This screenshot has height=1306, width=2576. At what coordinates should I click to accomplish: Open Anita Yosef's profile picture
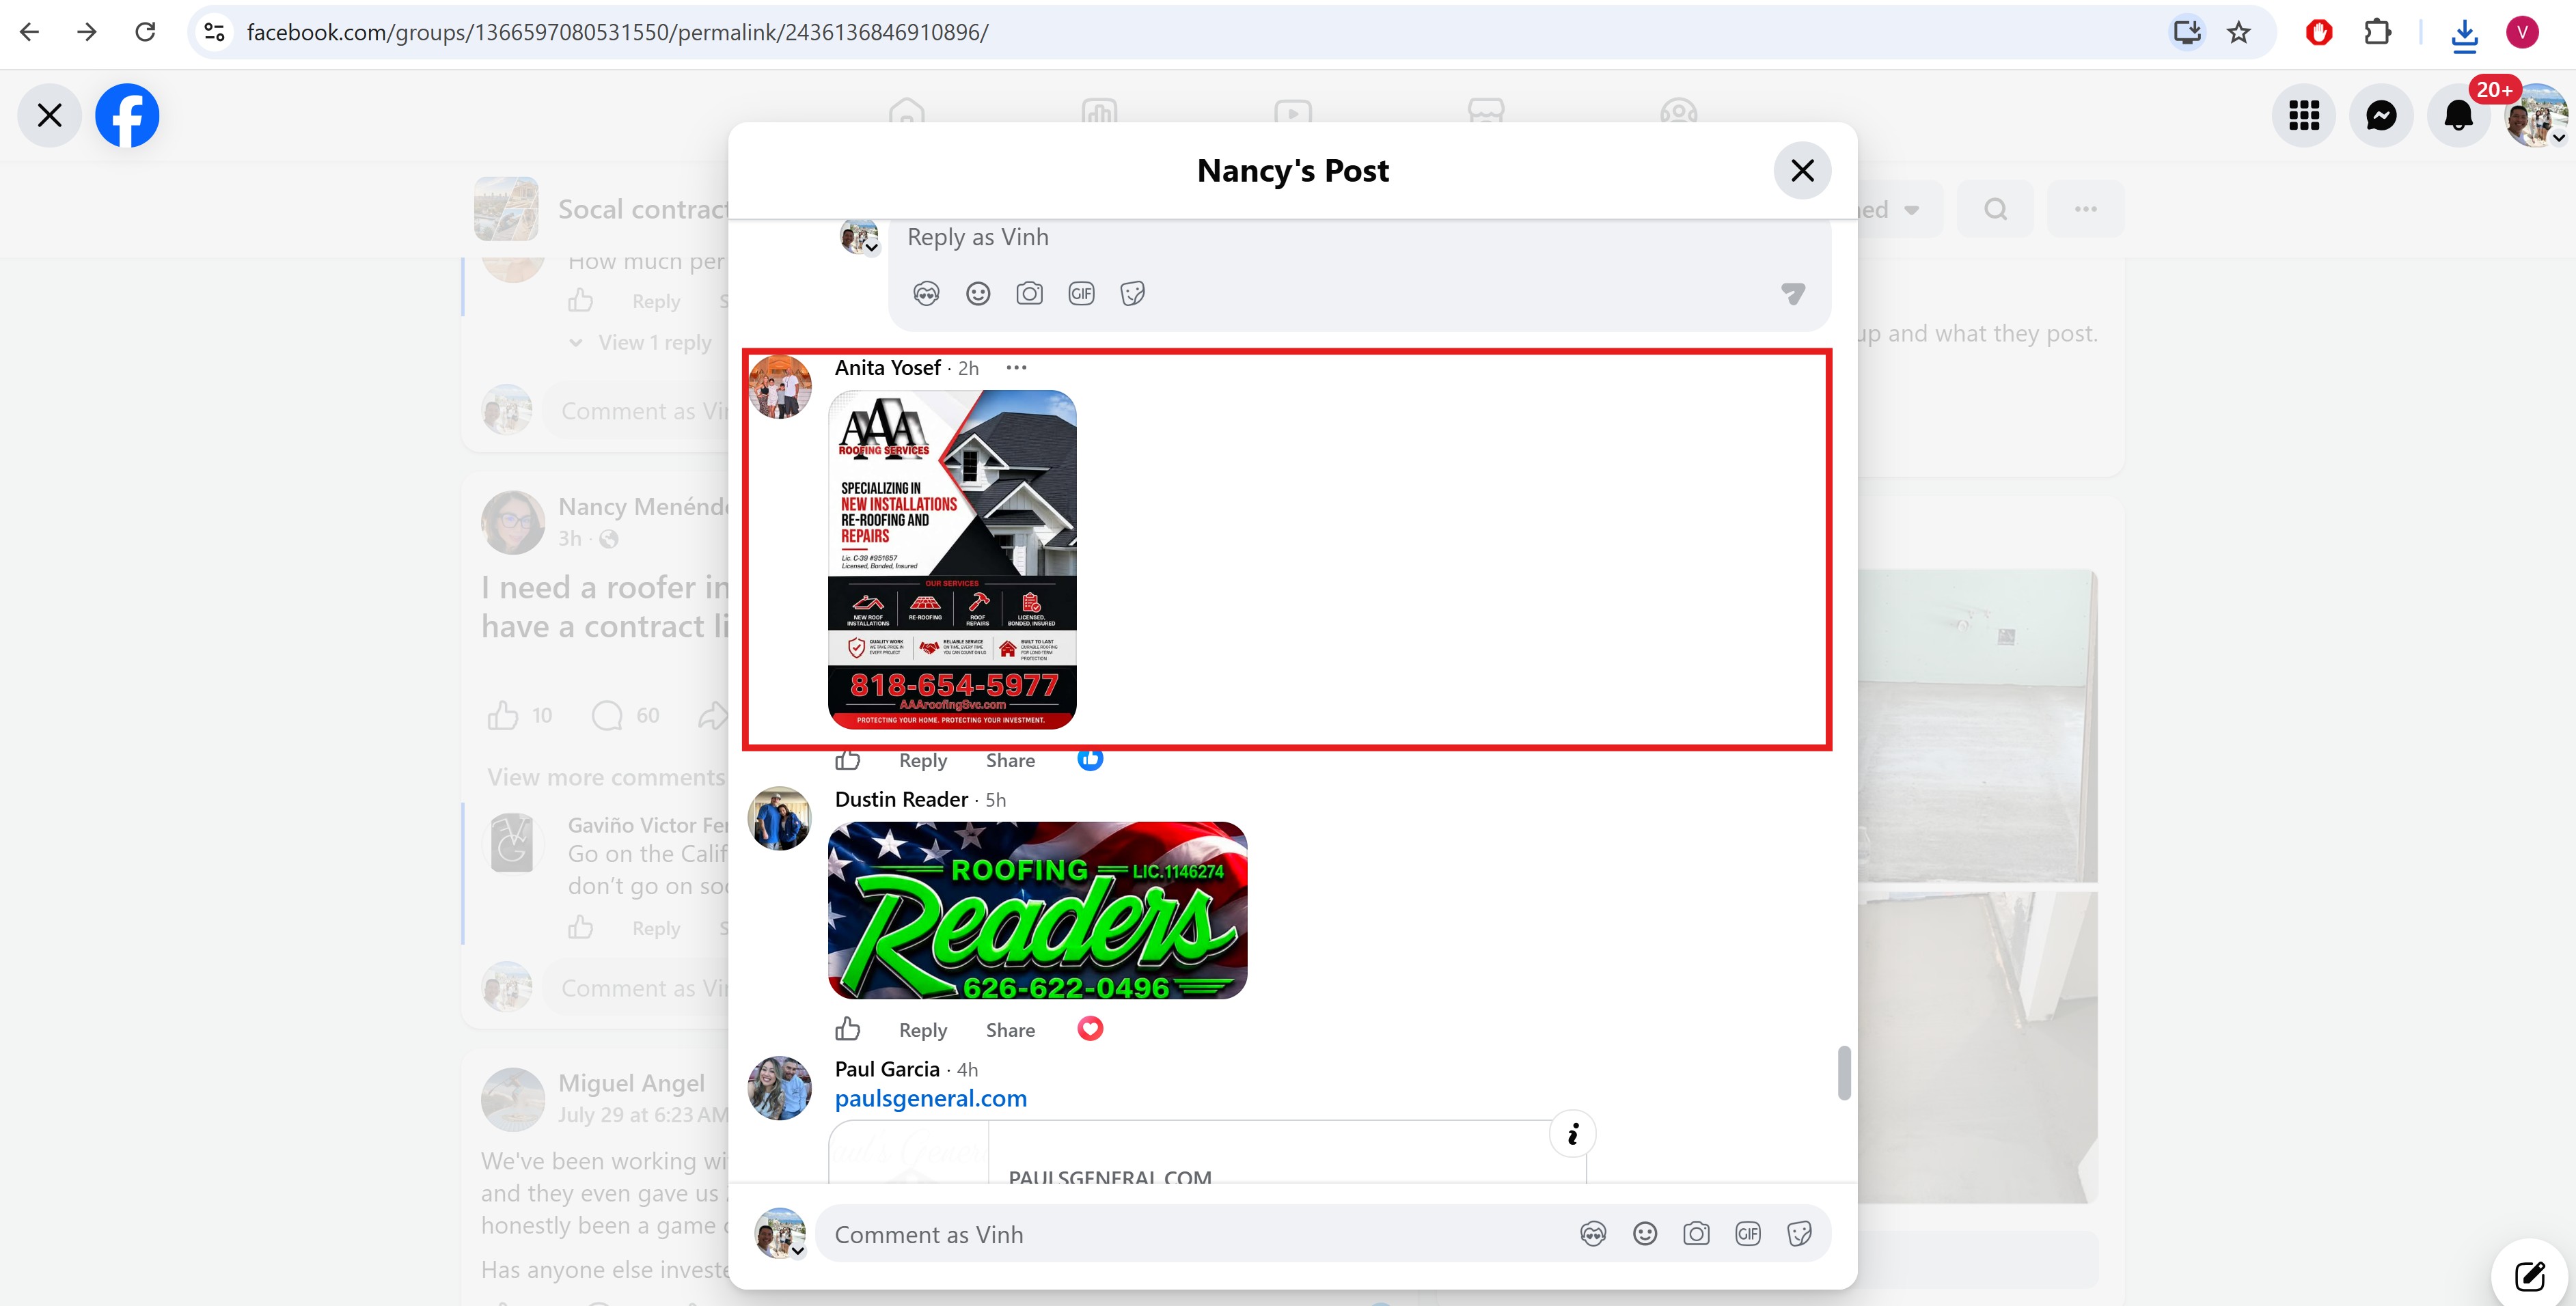pos(780,386)
